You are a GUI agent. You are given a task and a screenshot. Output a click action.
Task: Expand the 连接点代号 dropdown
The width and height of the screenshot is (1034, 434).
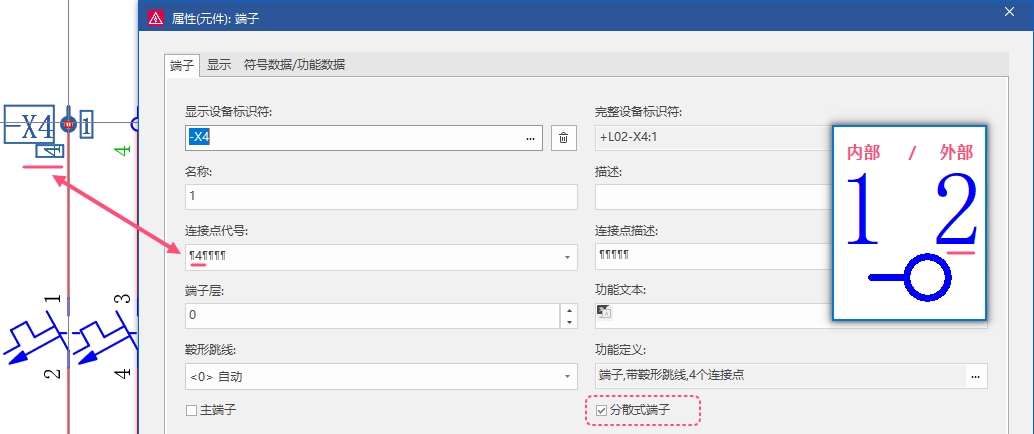[567, 257]
